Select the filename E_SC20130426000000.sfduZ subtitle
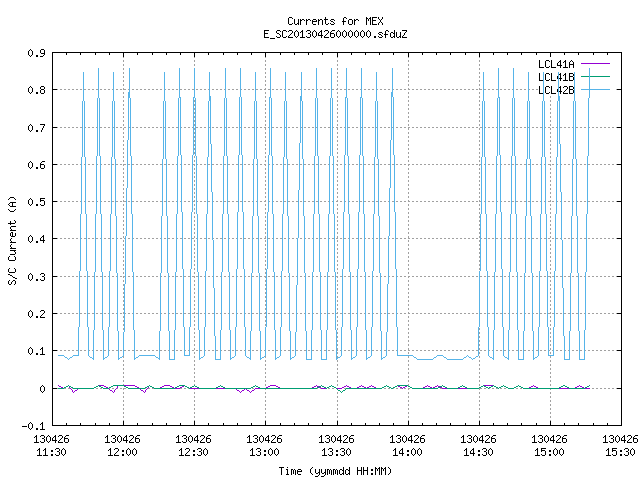Viewport: 640px width, 480px height. coord(335,34)
